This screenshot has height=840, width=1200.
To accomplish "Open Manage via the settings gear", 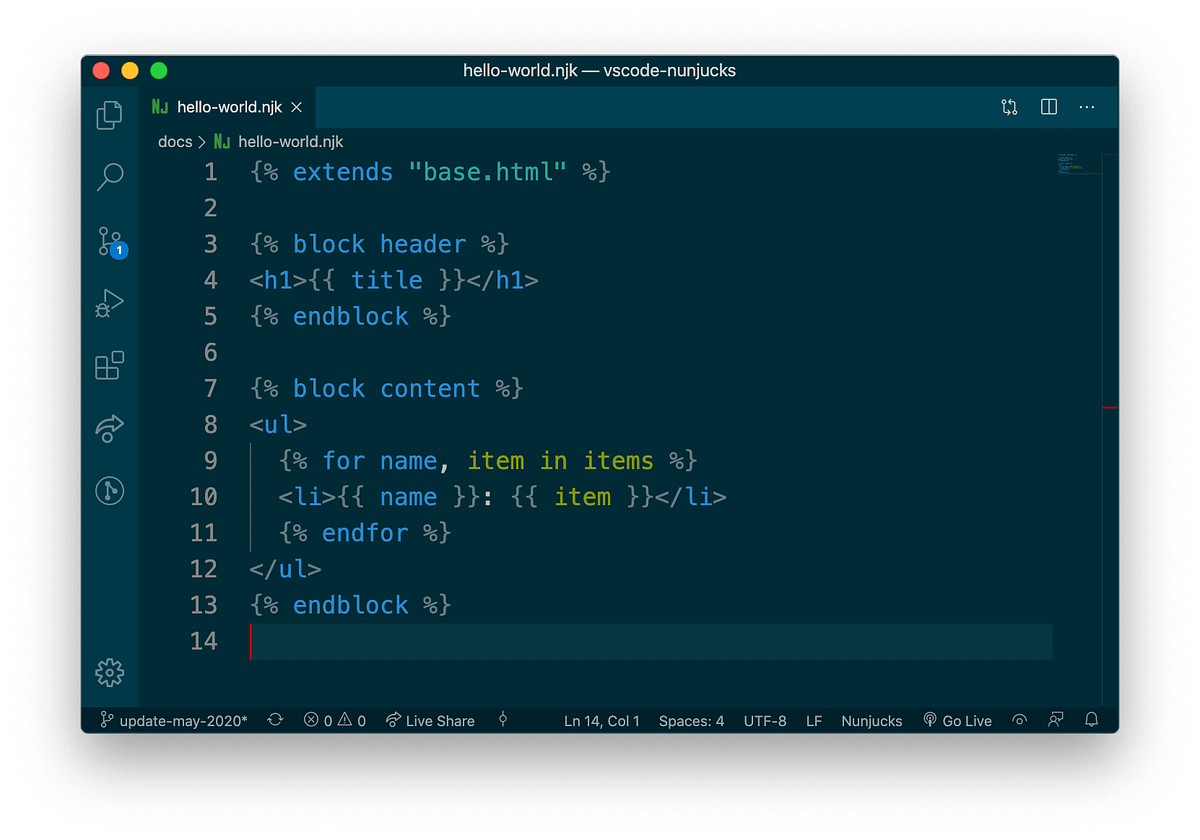I will click(x=110, y=673).
